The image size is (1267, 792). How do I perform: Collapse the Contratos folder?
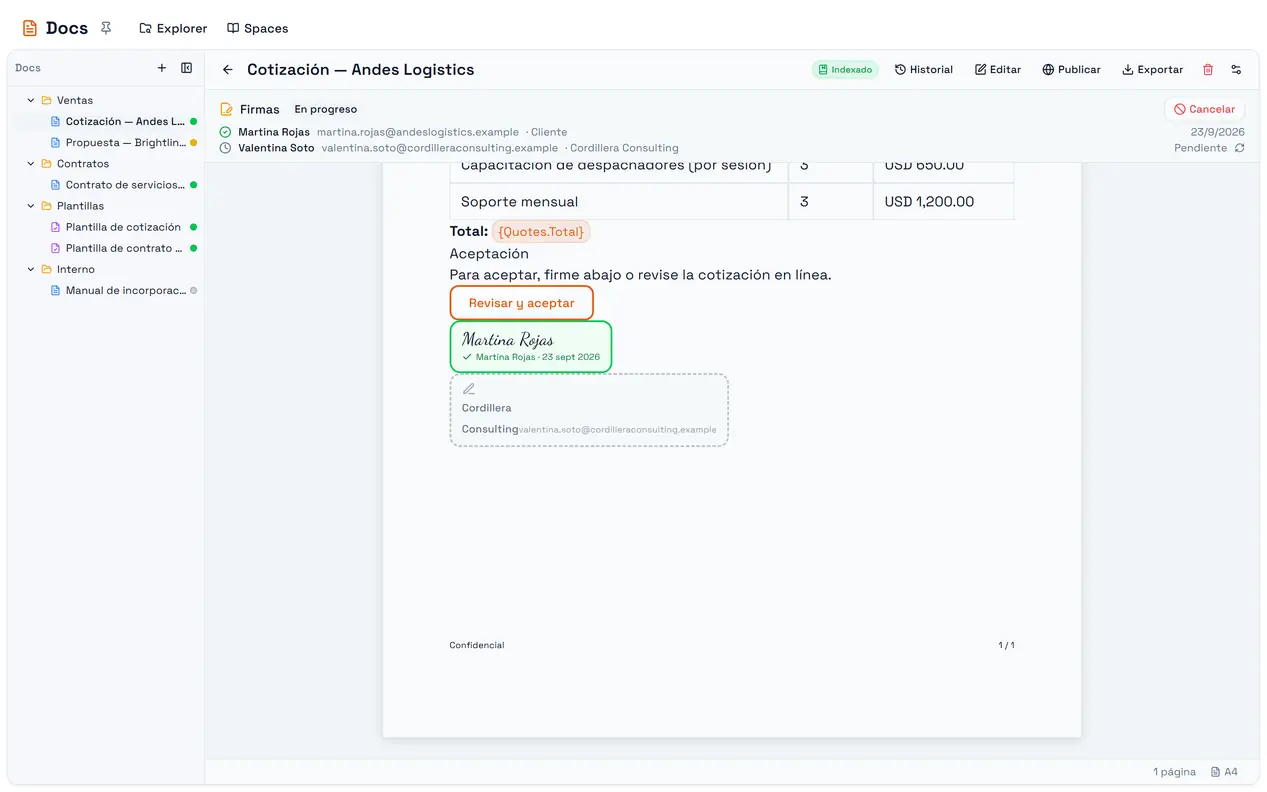31,163
